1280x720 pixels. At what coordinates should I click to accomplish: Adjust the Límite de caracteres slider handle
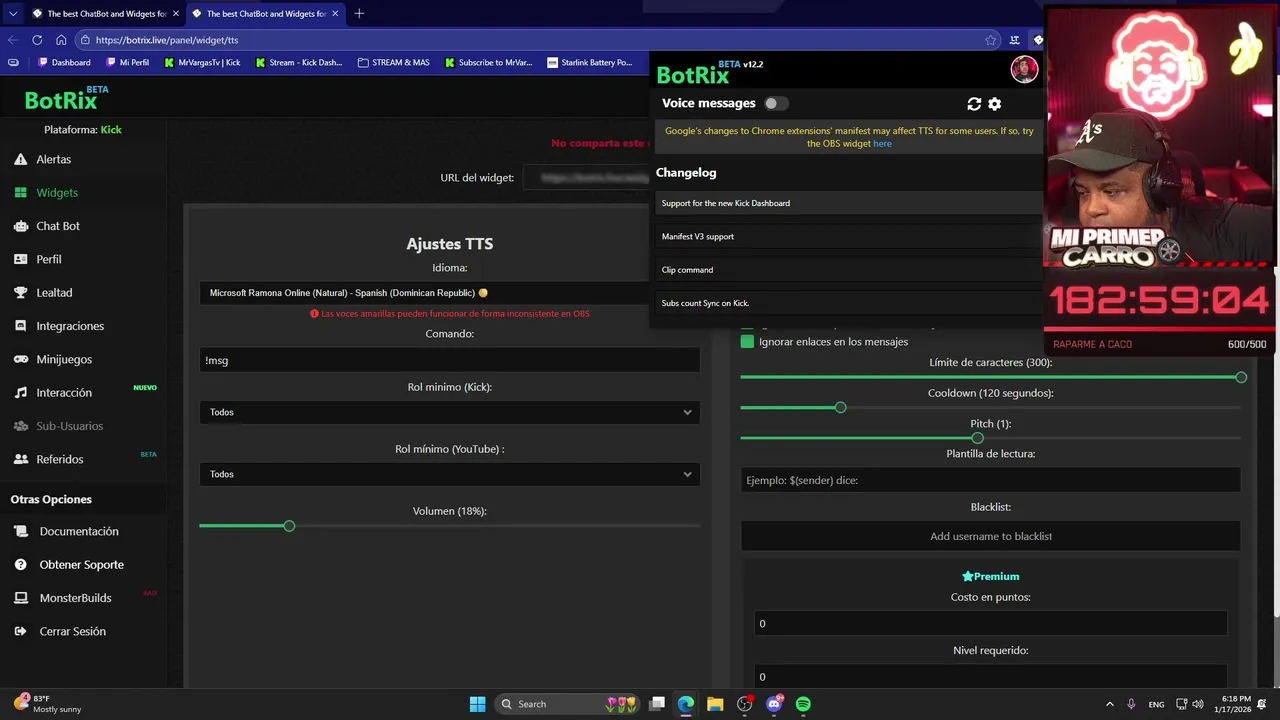click(1241, 377)
